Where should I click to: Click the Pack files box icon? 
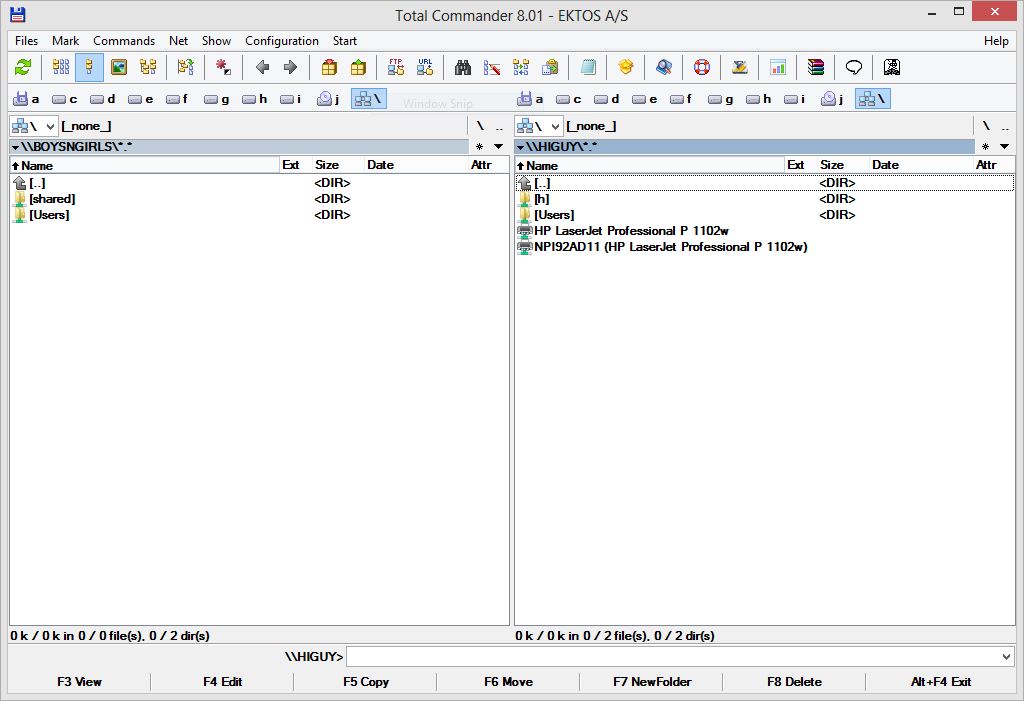[x=329, y=67]
